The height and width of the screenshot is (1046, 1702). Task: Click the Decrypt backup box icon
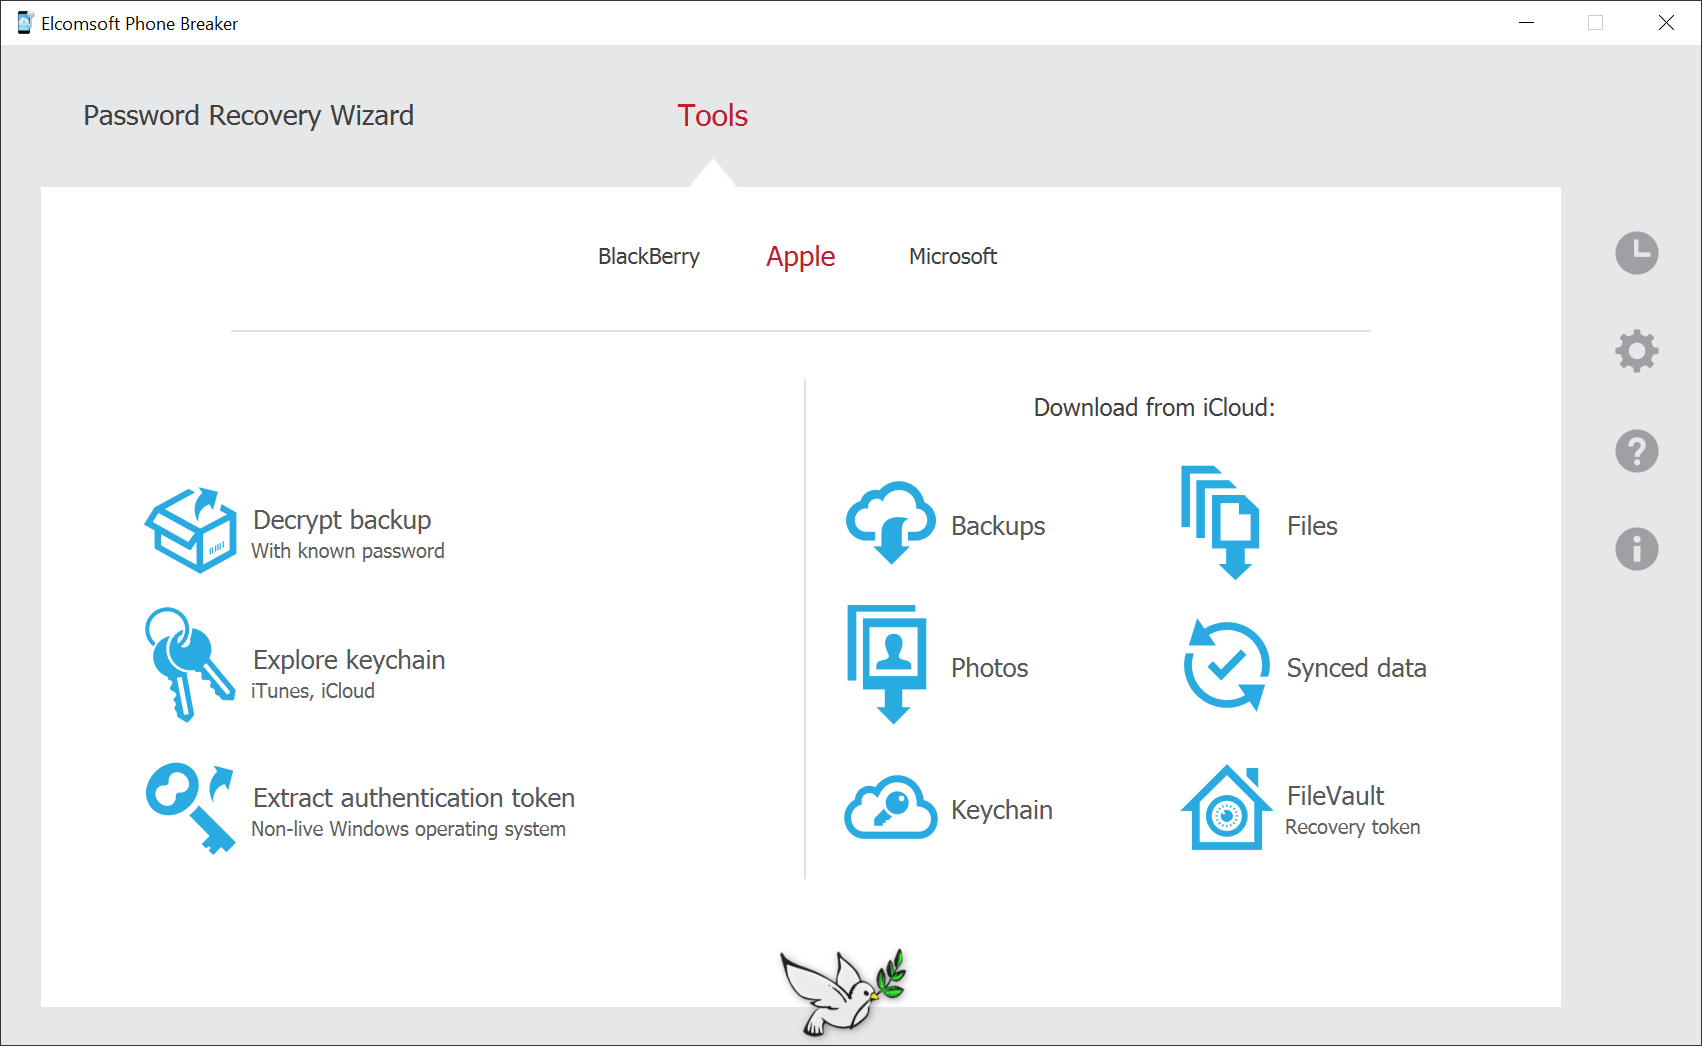[x=191, y=530]
